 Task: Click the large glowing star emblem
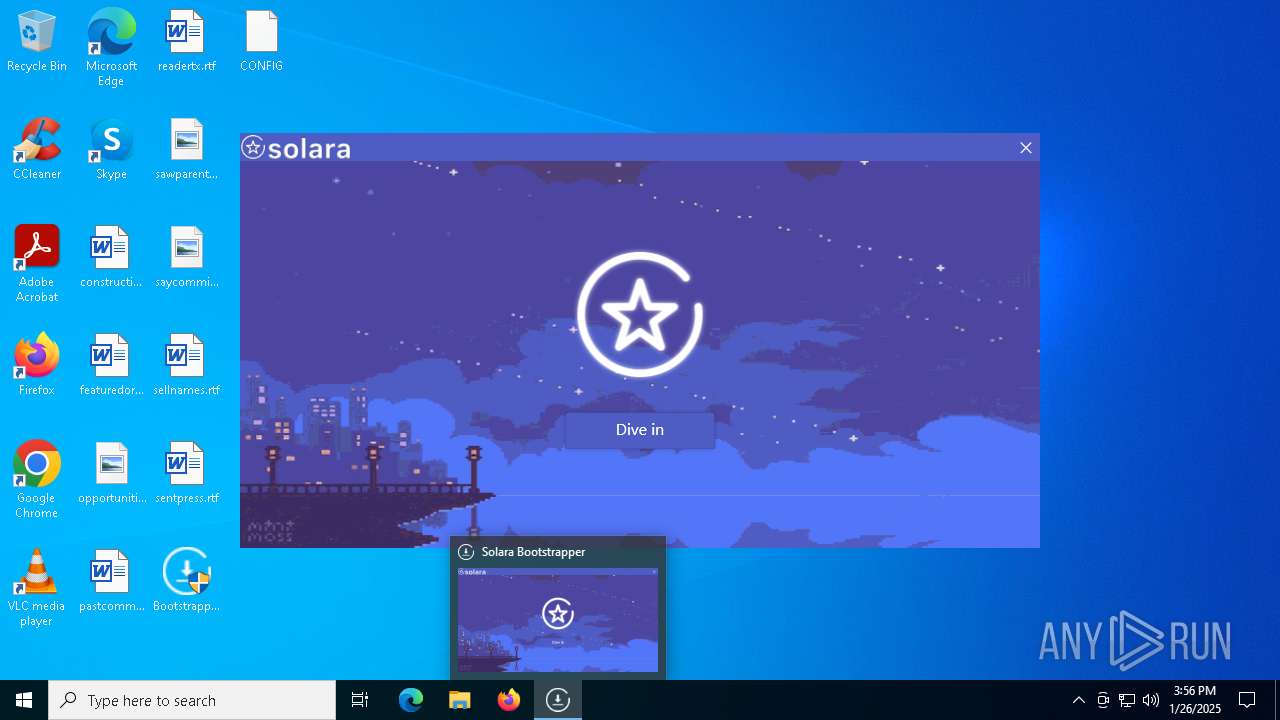click(640, 314)
